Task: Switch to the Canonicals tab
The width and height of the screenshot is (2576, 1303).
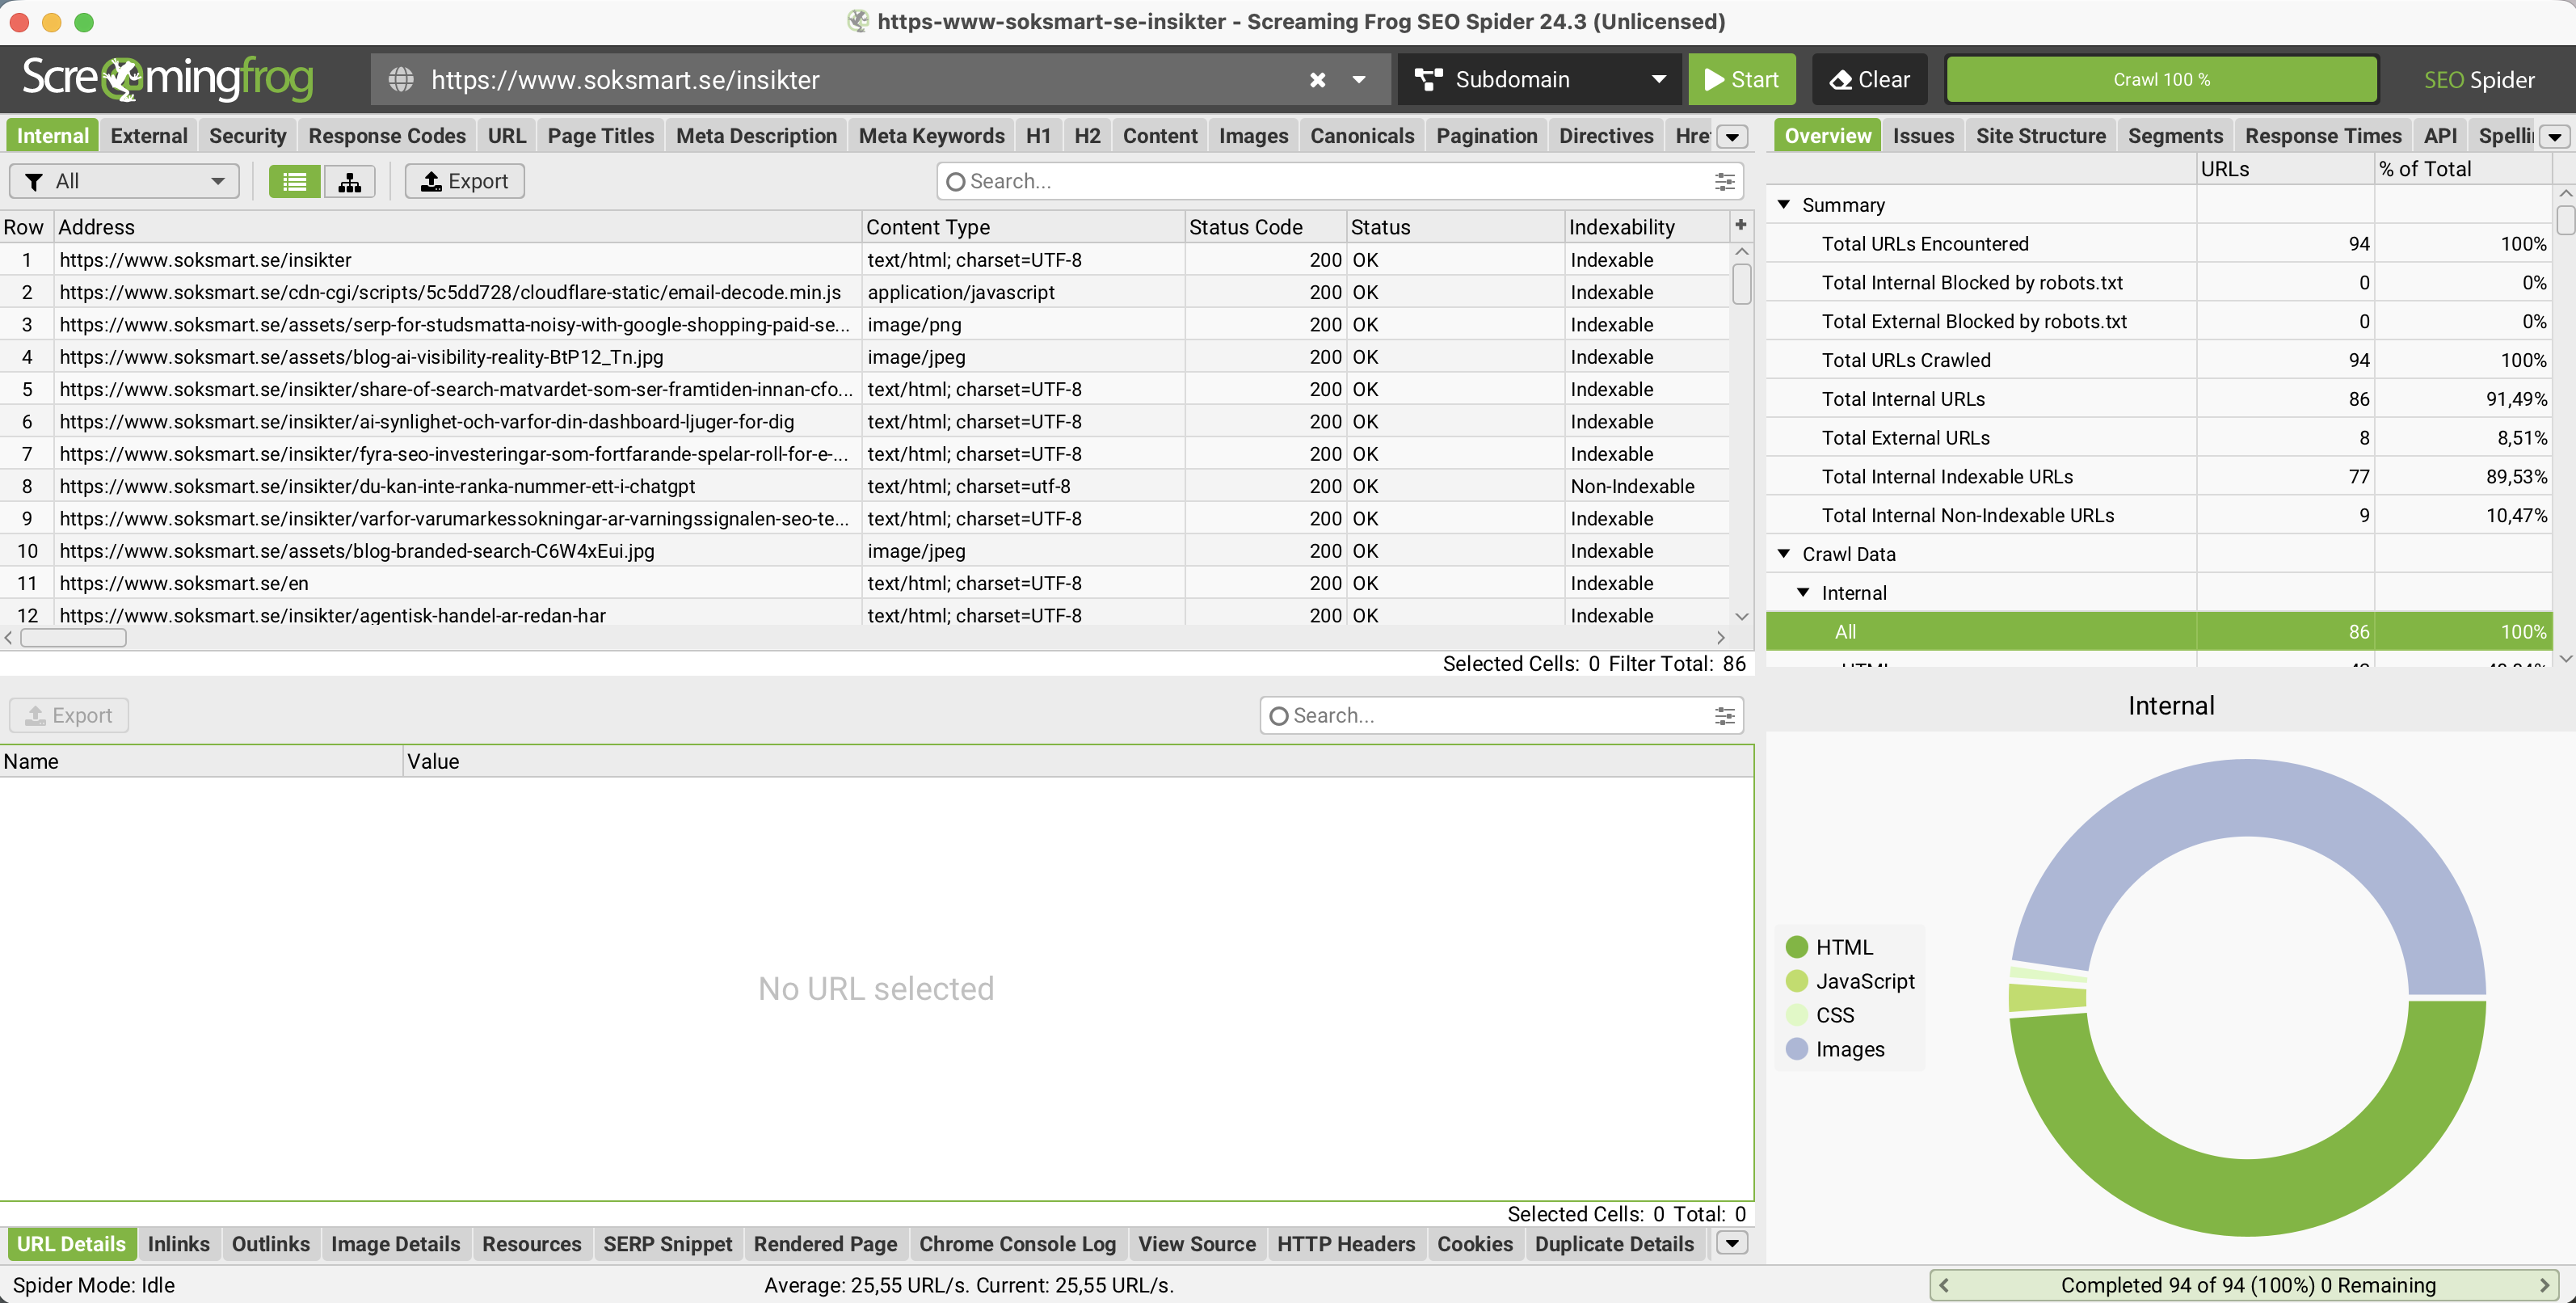Action: pos(1362,136)
